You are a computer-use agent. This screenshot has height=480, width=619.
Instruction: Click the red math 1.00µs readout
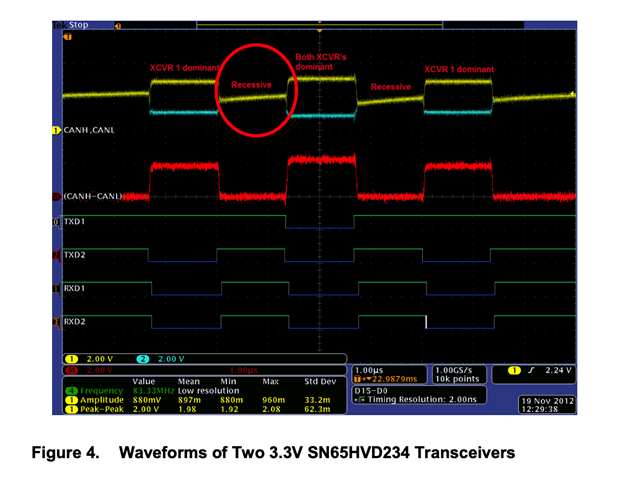pyautogui.click(x=244, y=370)
